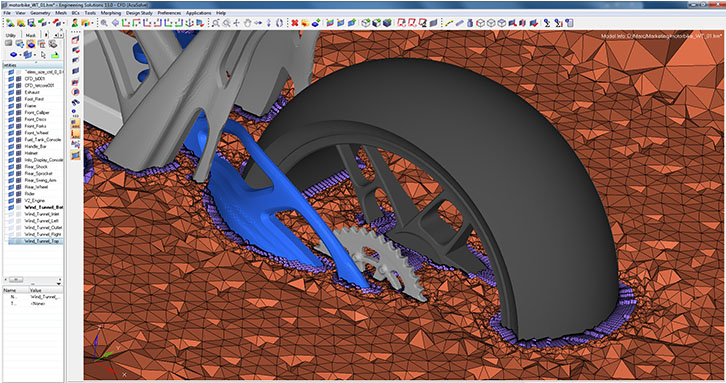This screenshot has width=726, height=383.
Task: Select the V2_Engine row in the browser
Action: pos(34,201)
